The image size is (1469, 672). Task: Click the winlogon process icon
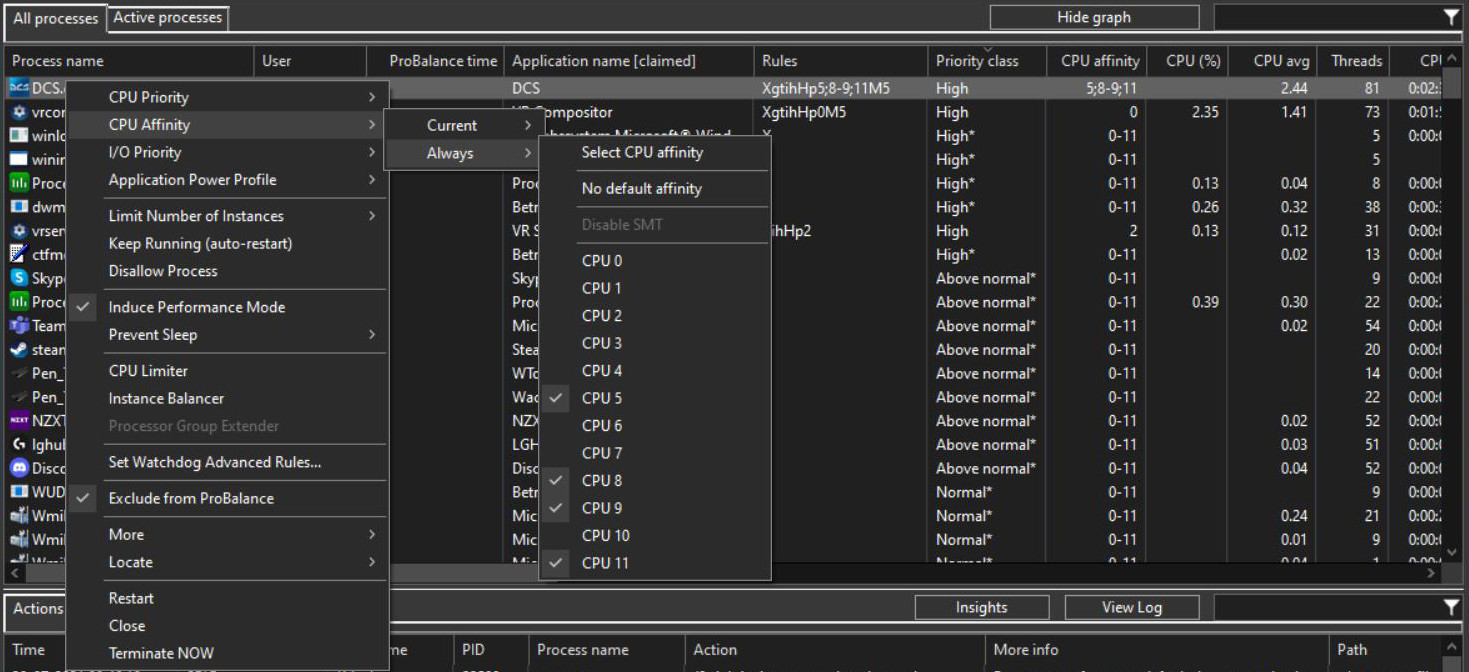[18, 136]
